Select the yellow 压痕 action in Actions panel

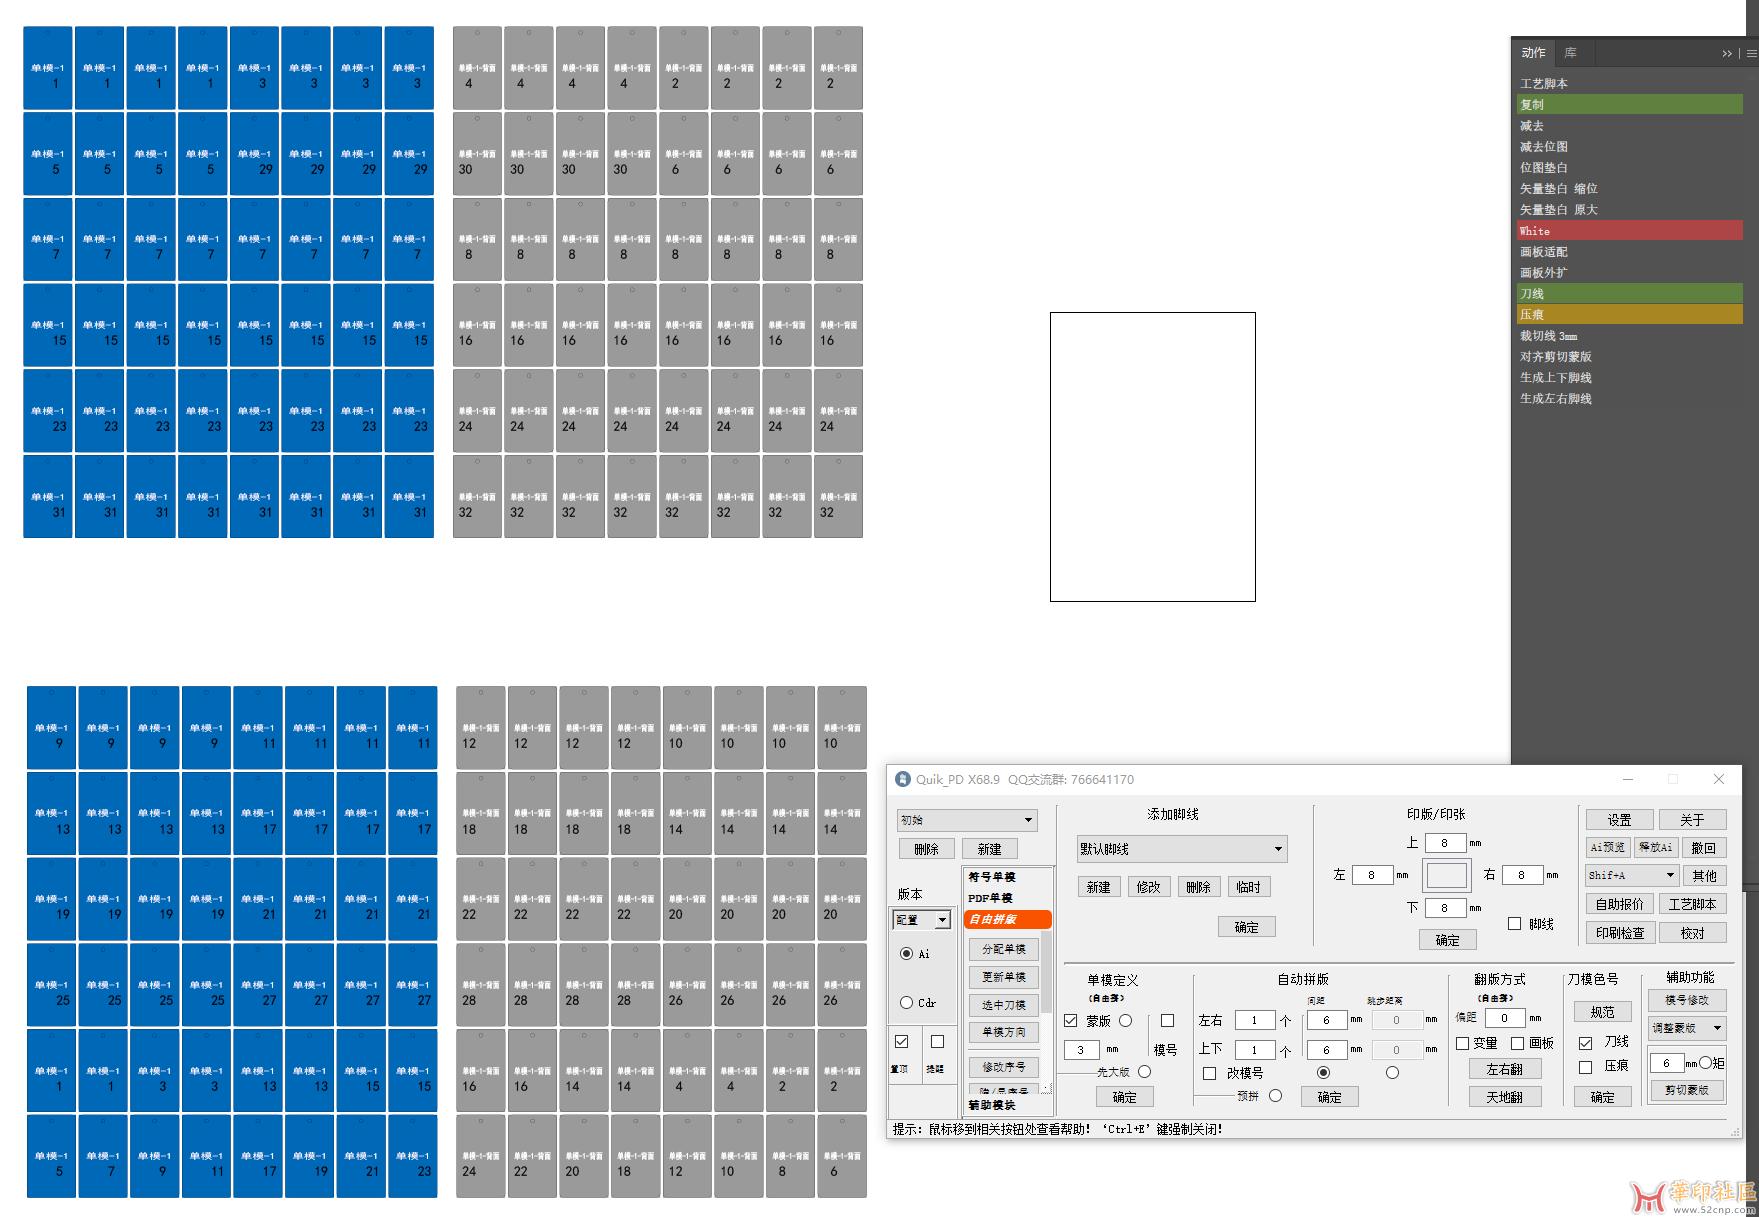click(1629, 315)
